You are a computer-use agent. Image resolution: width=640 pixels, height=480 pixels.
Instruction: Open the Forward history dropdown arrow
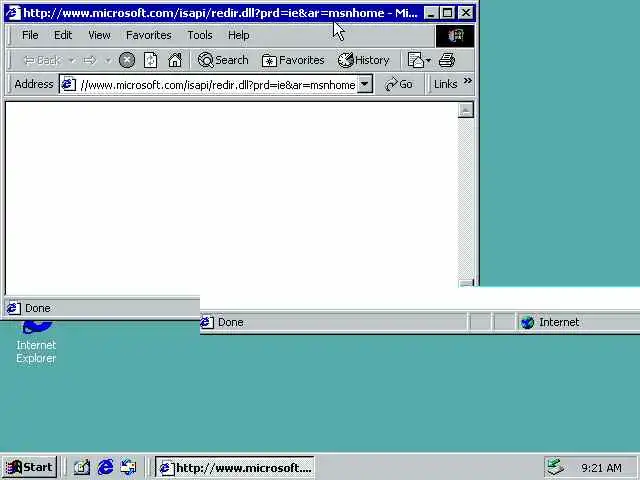[x=107, y=60]
